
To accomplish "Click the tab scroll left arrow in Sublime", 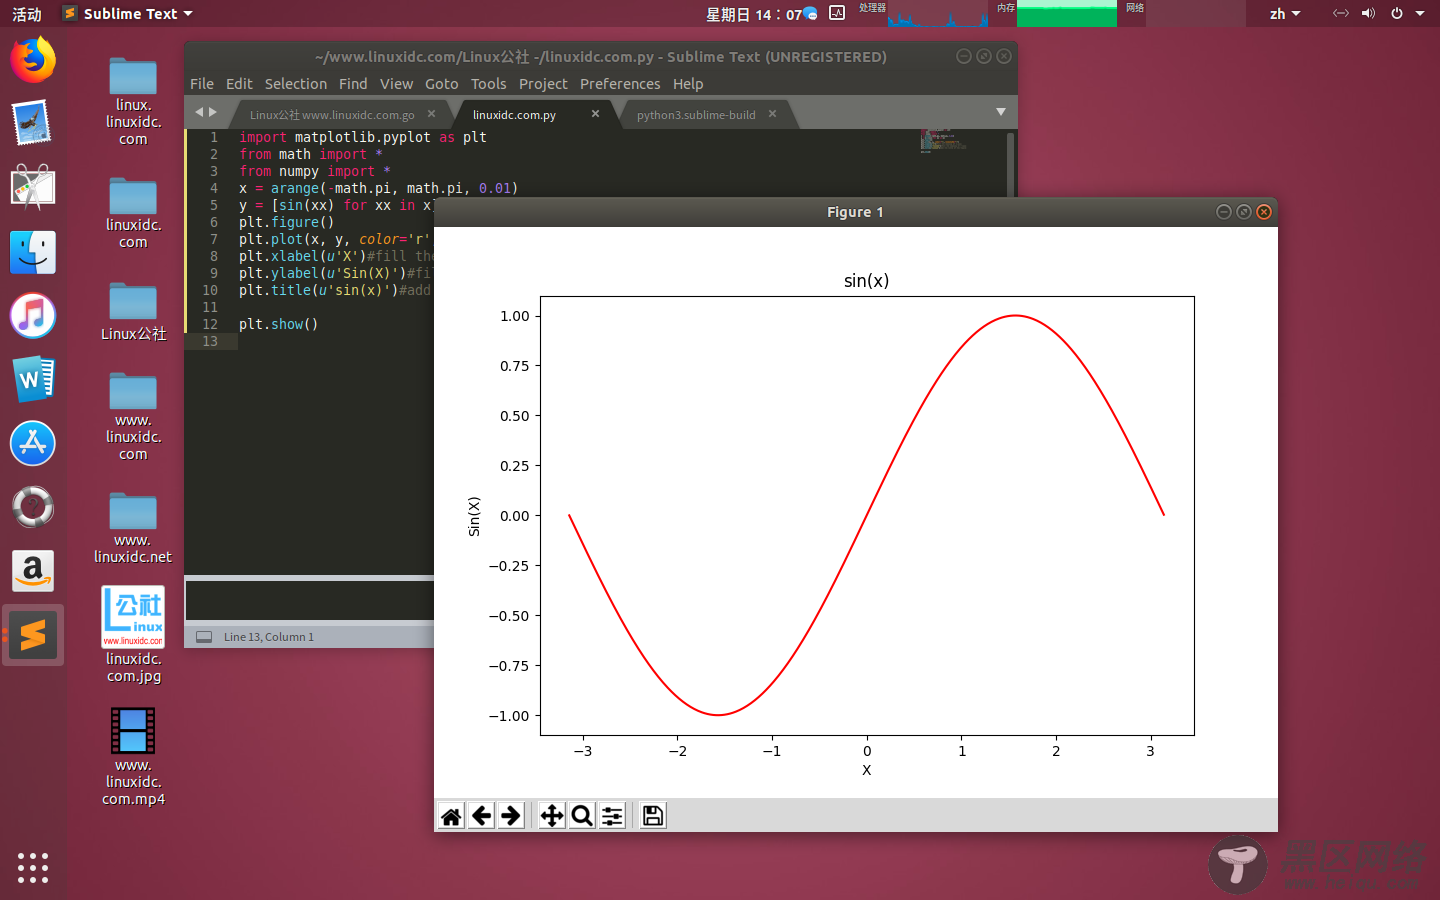I will click(x=199, y=112).
